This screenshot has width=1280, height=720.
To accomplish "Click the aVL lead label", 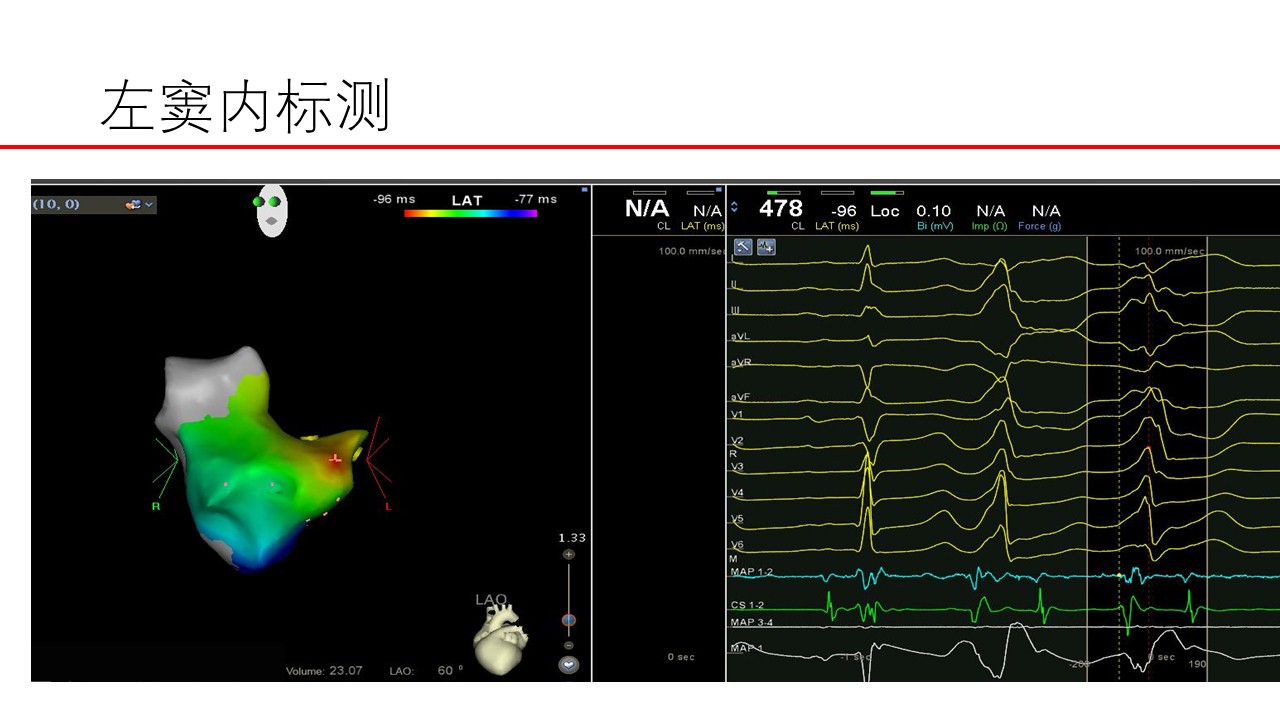I will pos(740,337).
